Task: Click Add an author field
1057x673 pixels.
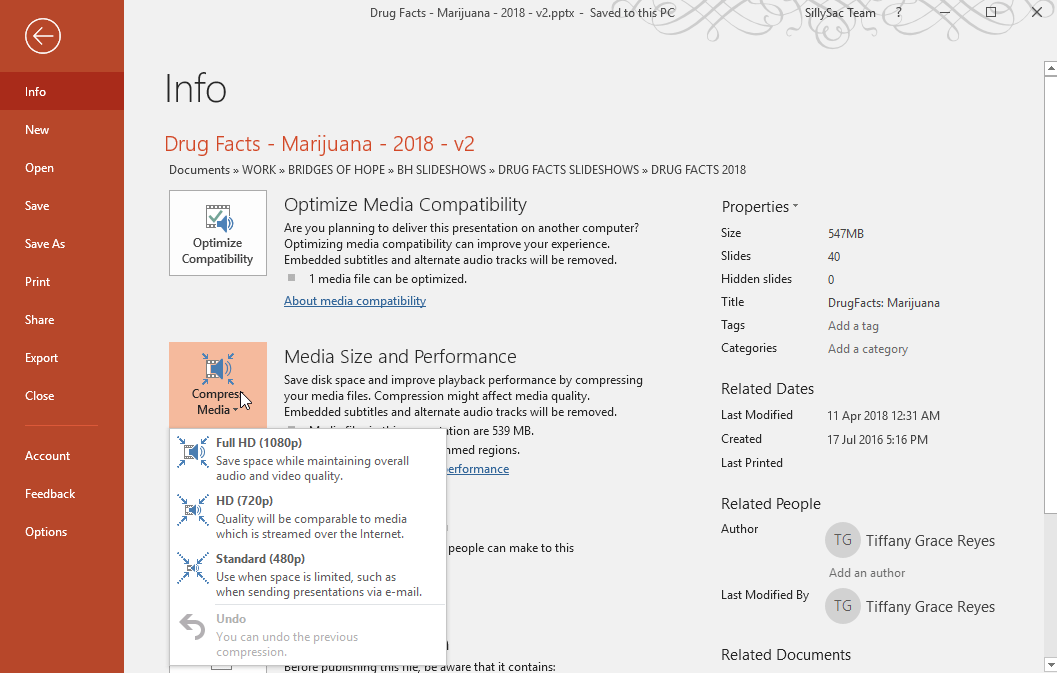Action: click(867, 573)
